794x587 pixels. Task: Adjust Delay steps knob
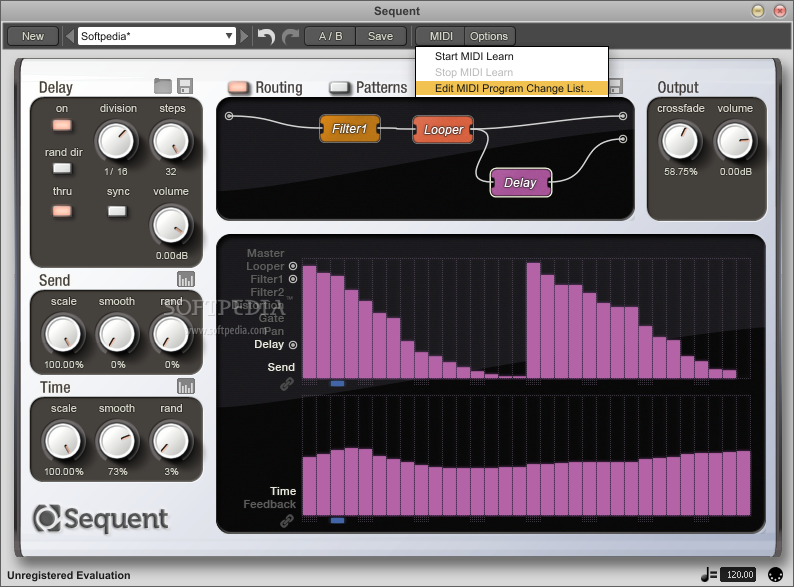[x=171, y=141]
